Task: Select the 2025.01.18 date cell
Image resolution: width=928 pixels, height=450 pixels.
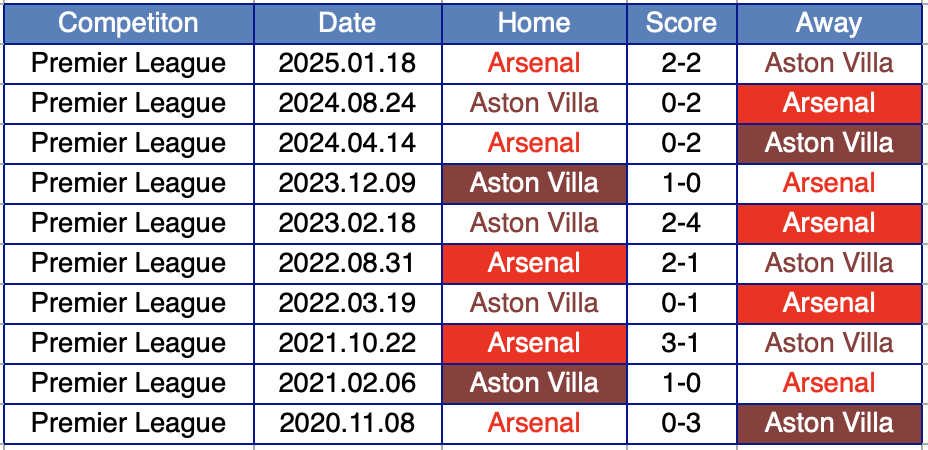Action: [347, 63]
